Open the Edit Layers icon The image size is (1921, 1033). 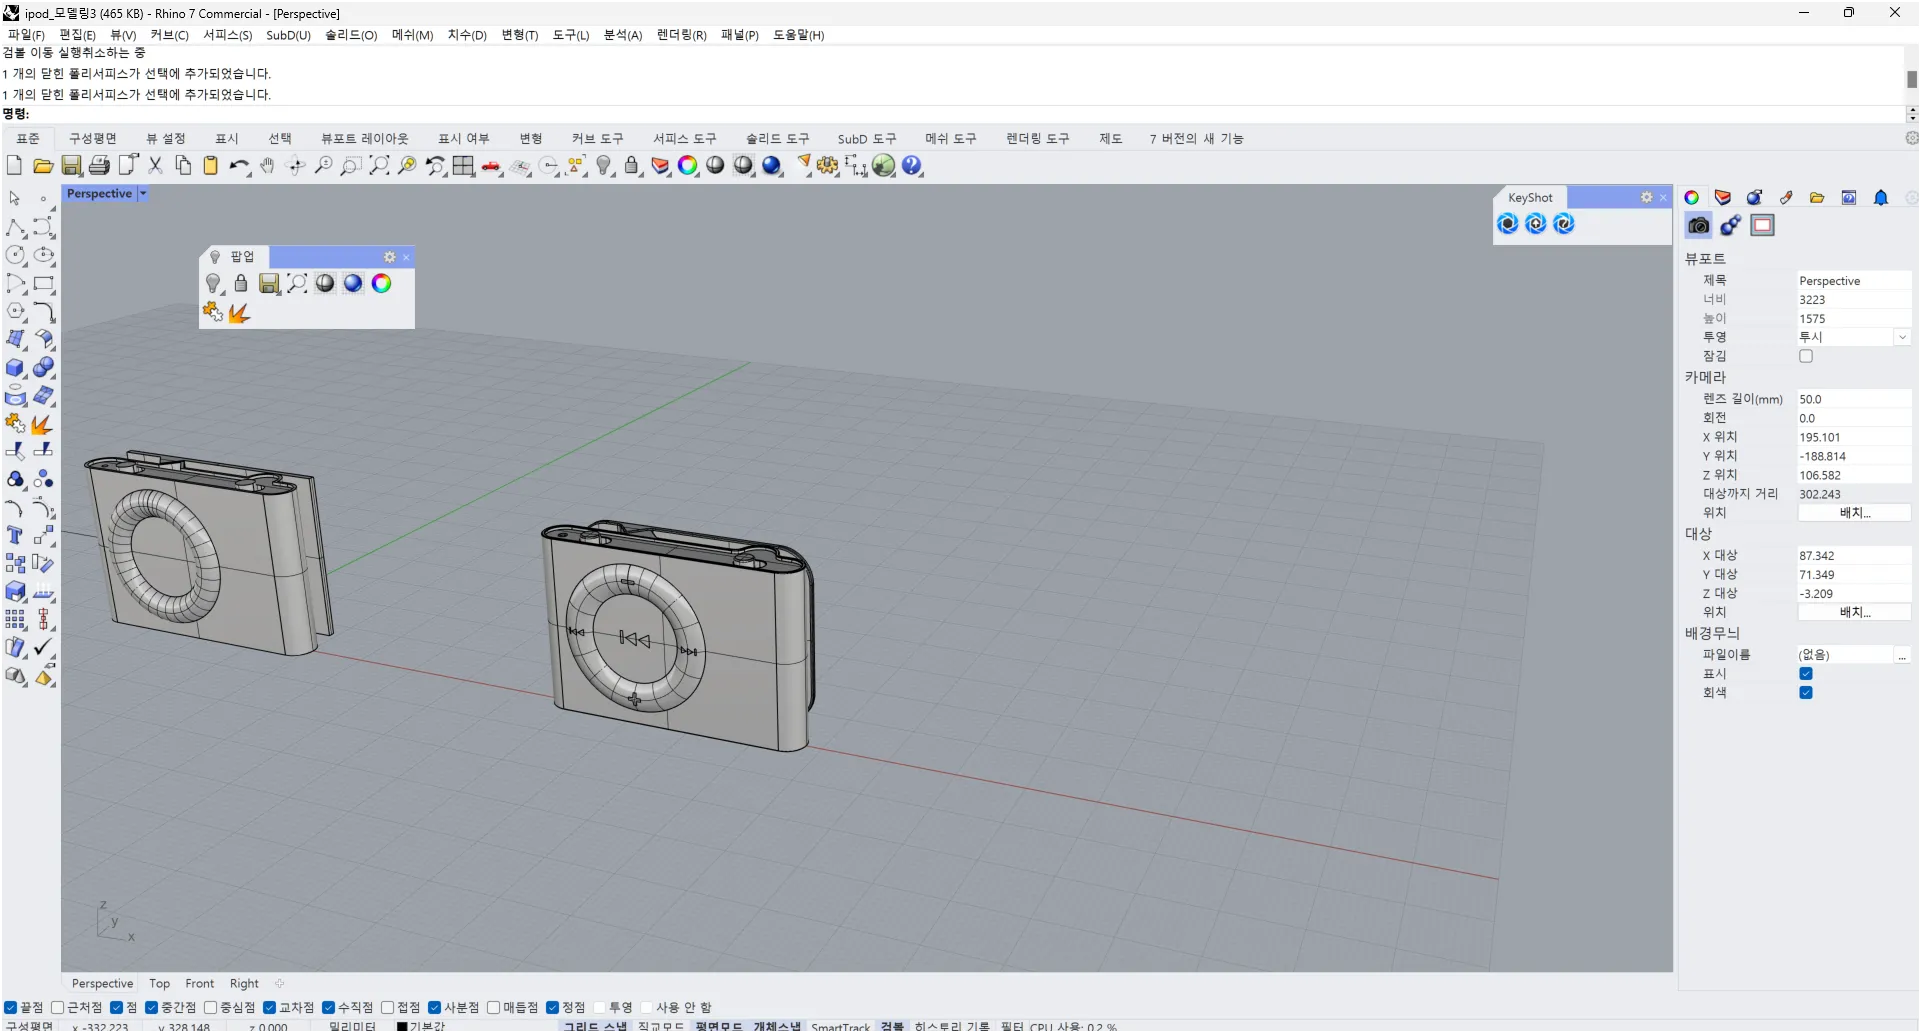click(660, 166)
